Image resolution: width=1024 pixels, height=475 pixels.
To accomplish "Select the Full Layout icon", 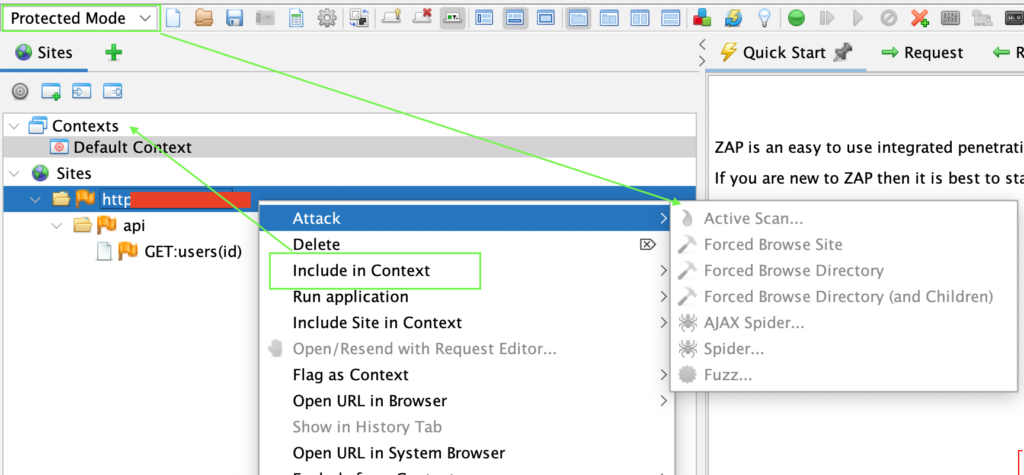I will tap(545, 18).
